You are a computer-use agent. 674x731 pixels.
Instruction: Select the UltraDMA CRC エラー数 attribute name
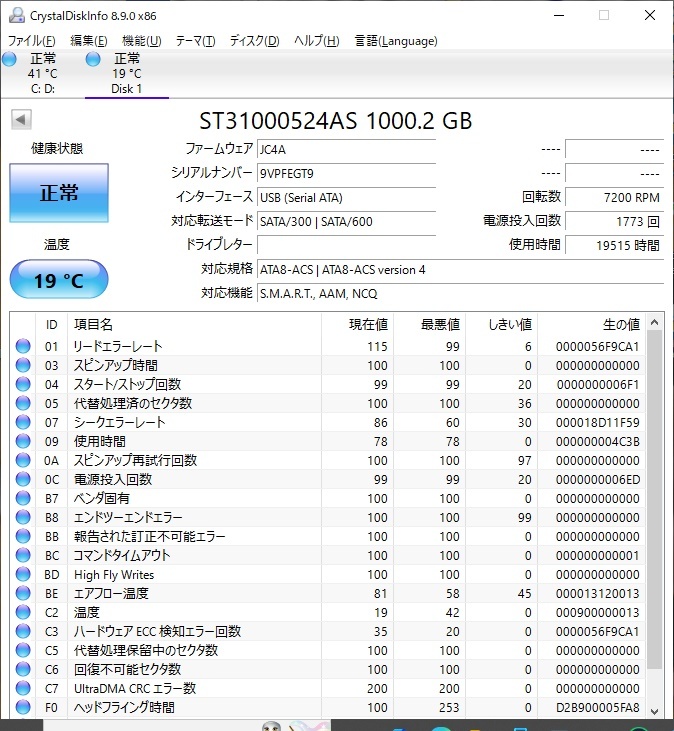pos(135,689)
